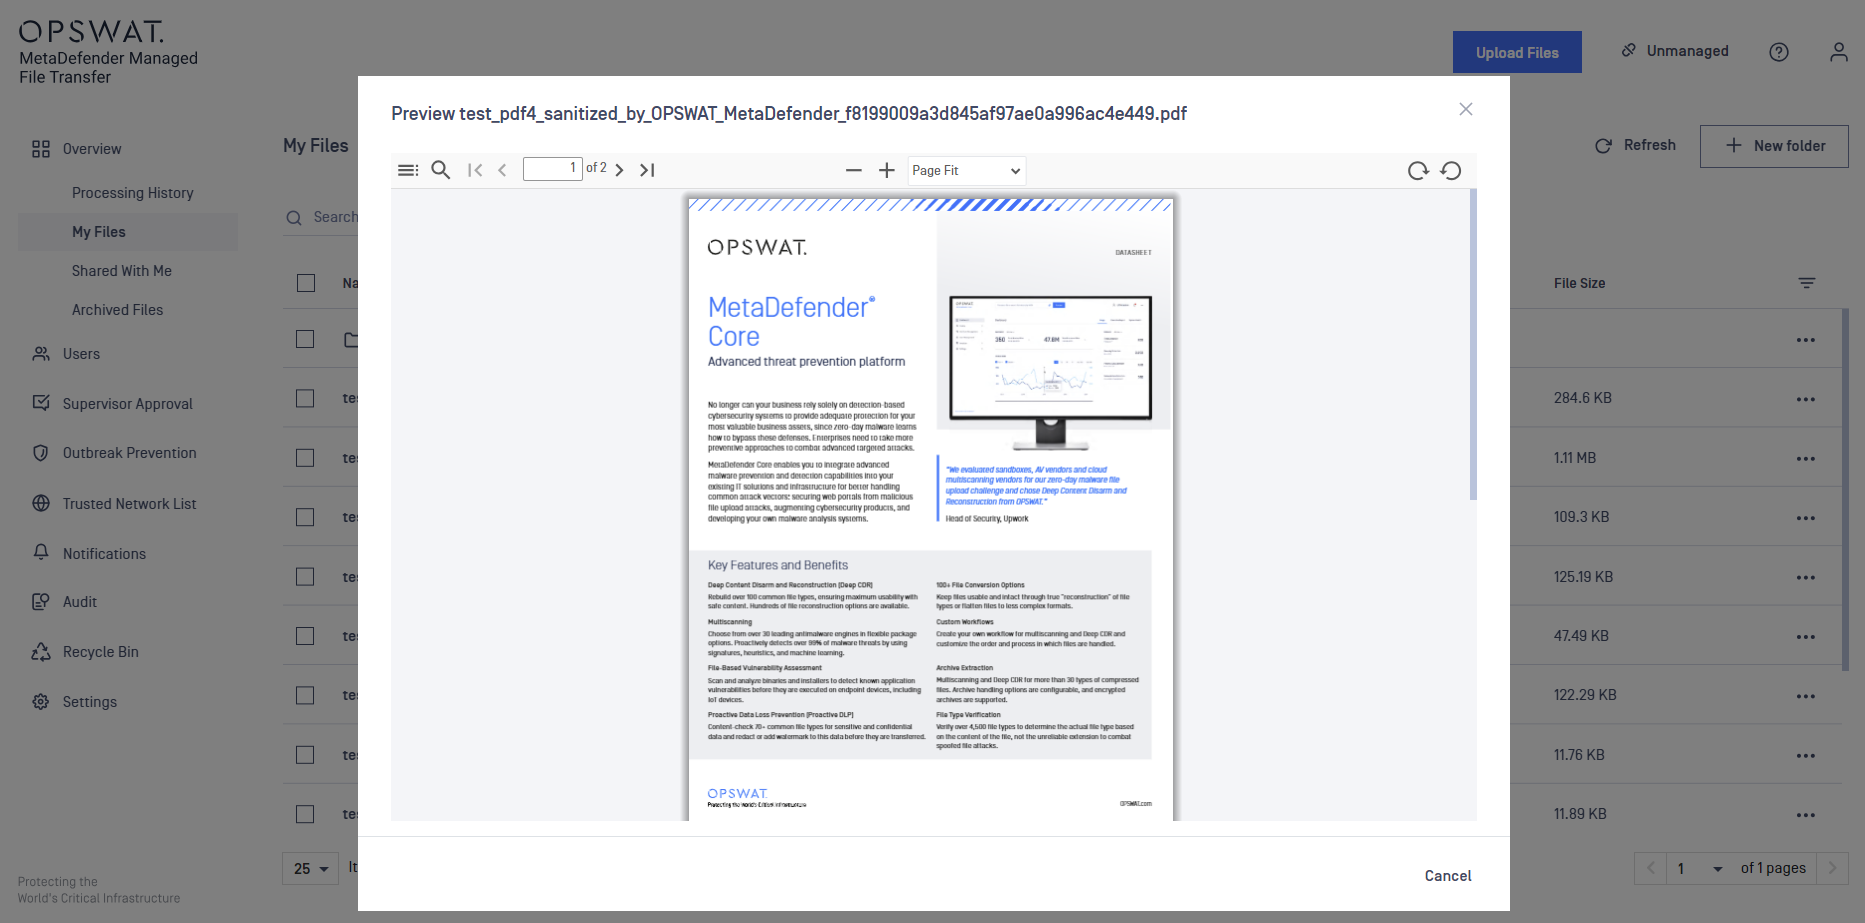Check the 1.11 MB file row checkbox
Screen dimensions: 1865x923
[x=306, y=458]
